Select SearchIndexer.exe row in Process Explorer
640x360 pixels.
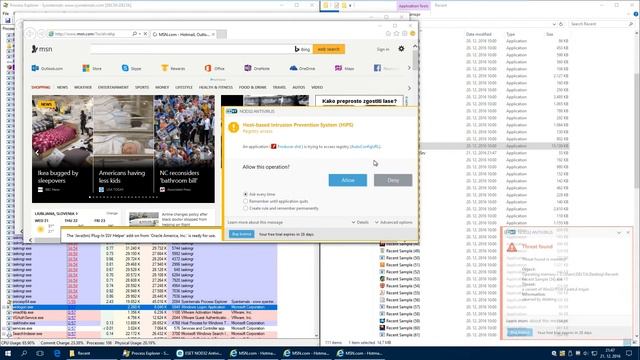click(x=141, y=333)
